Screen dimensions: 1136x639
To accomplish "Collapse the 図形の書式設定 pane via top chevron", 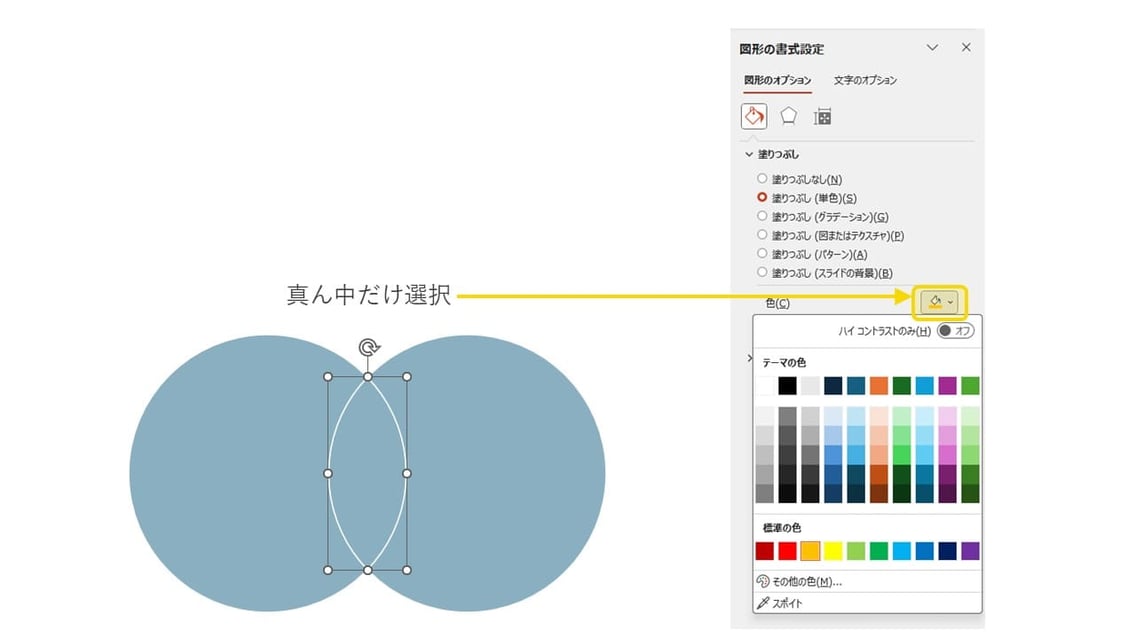I will pos(933,47).
